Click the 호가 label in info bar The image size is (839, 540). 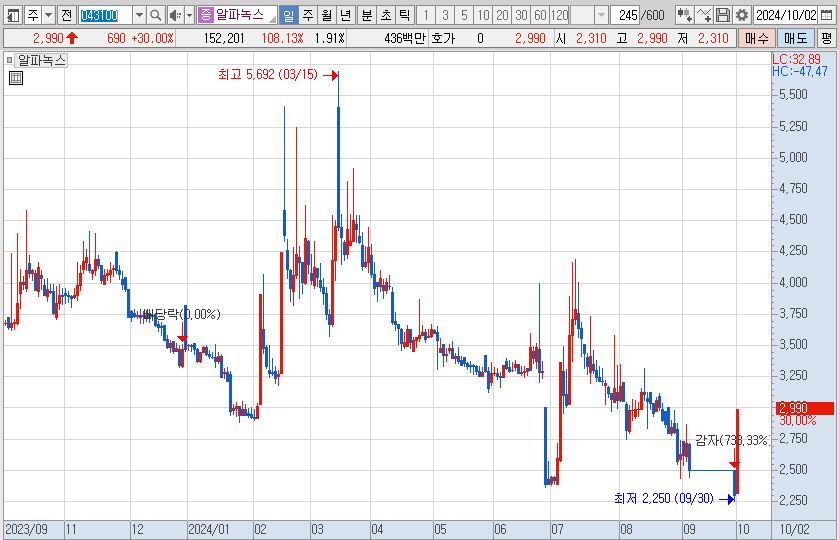pos(443,39)
